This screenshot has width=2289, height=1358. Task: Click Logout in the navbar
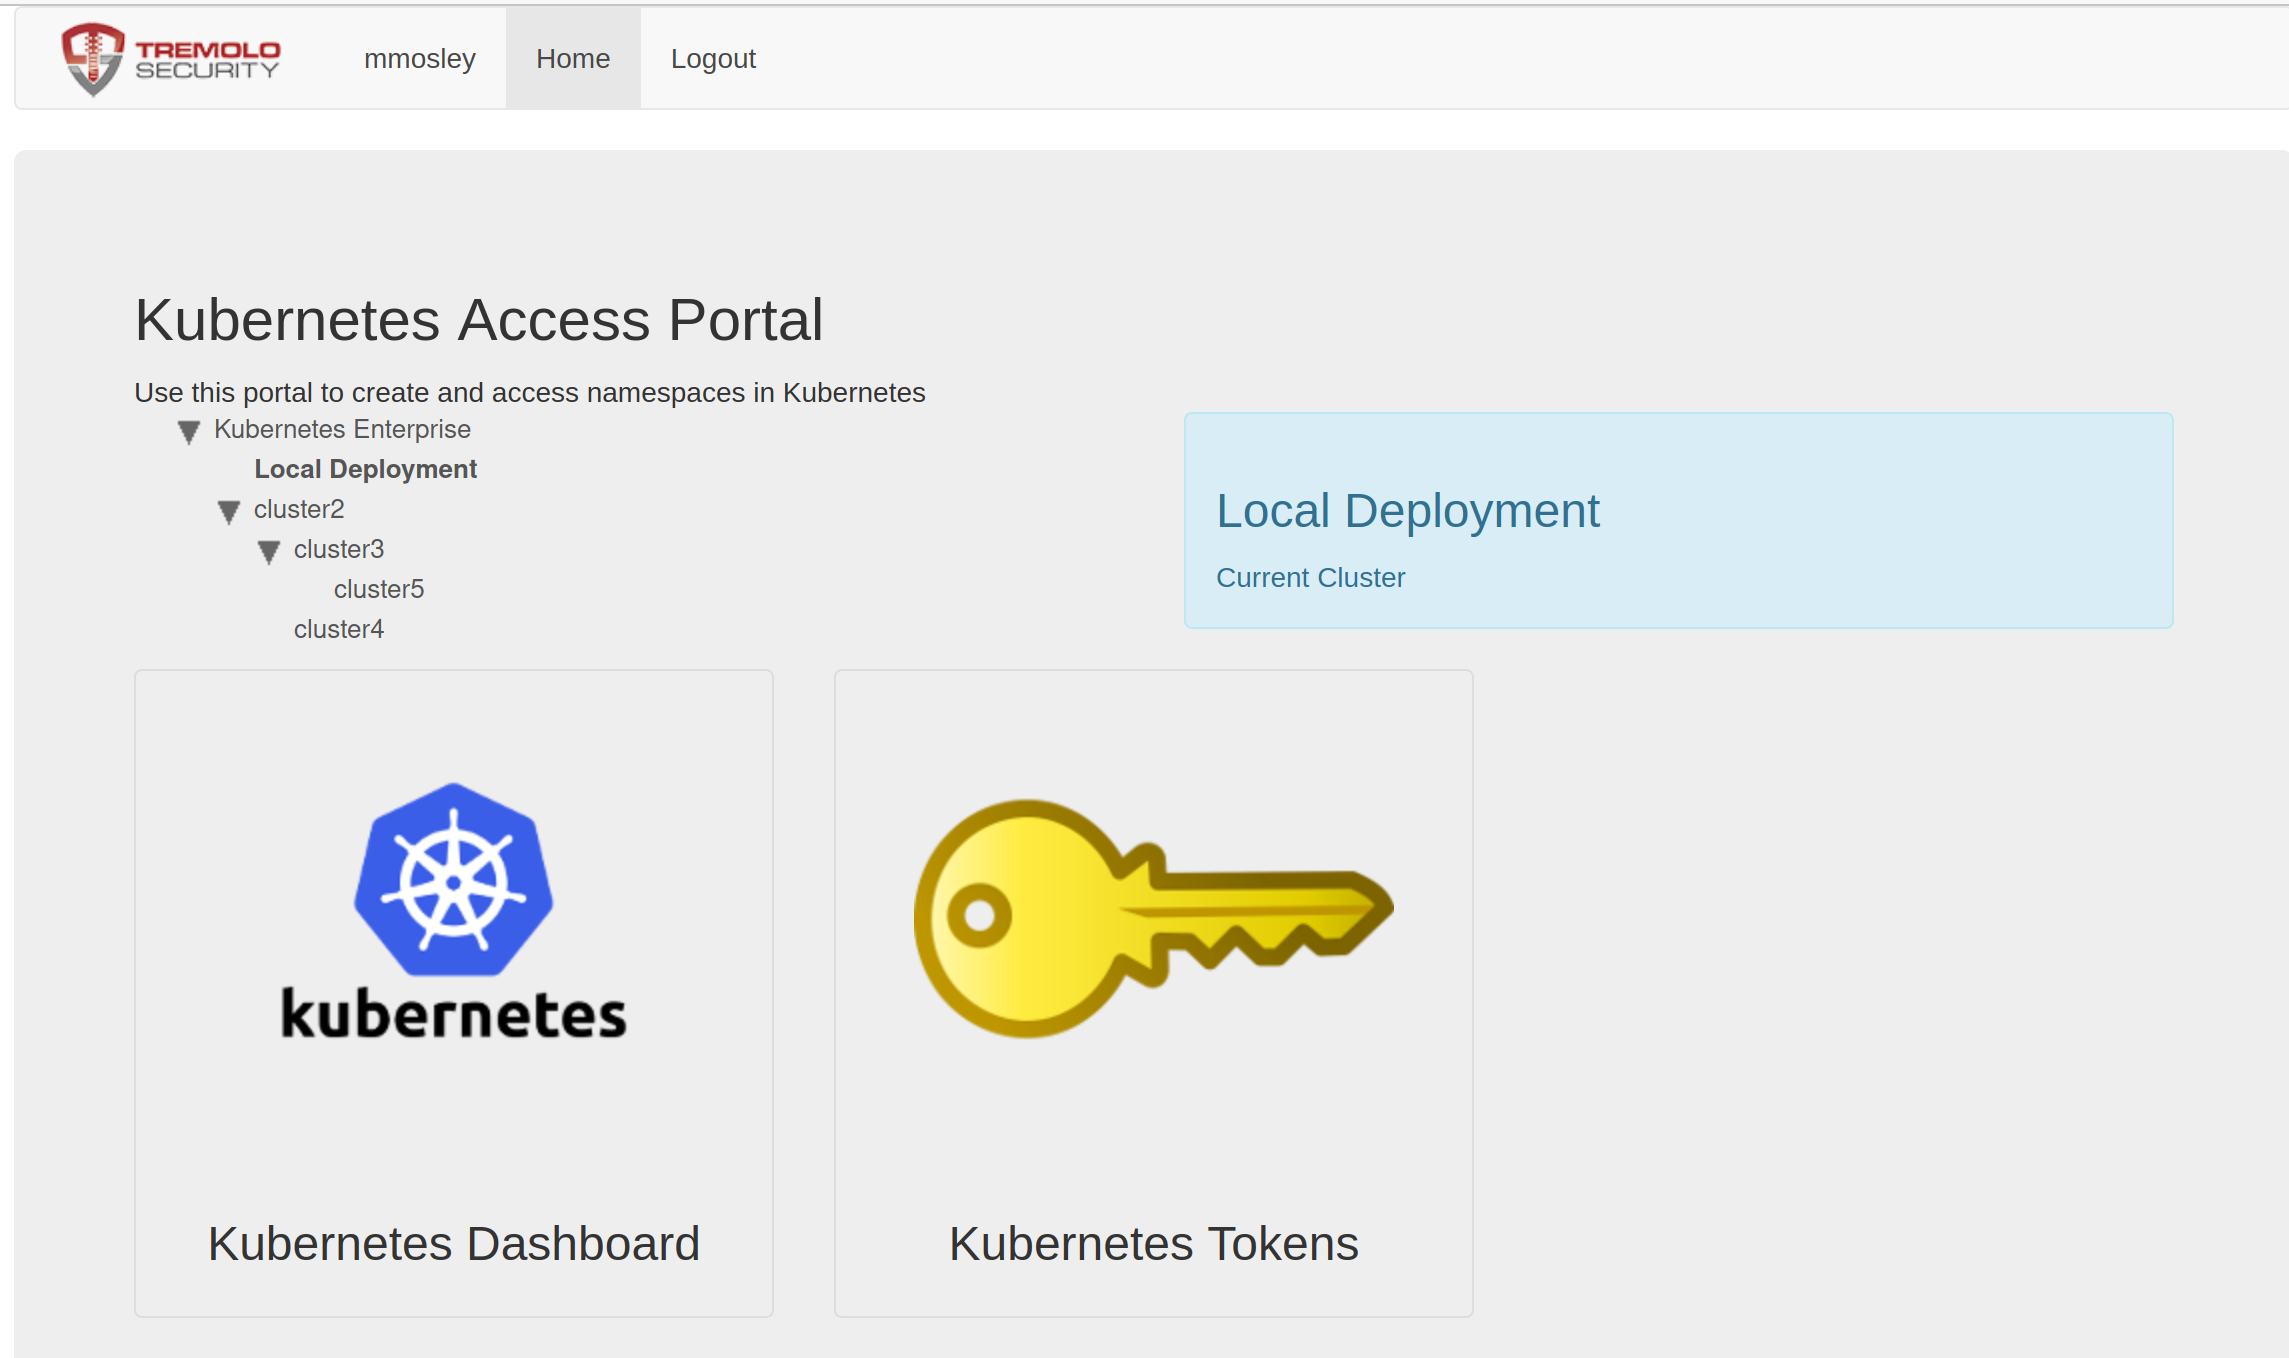[x=713, y=59]
